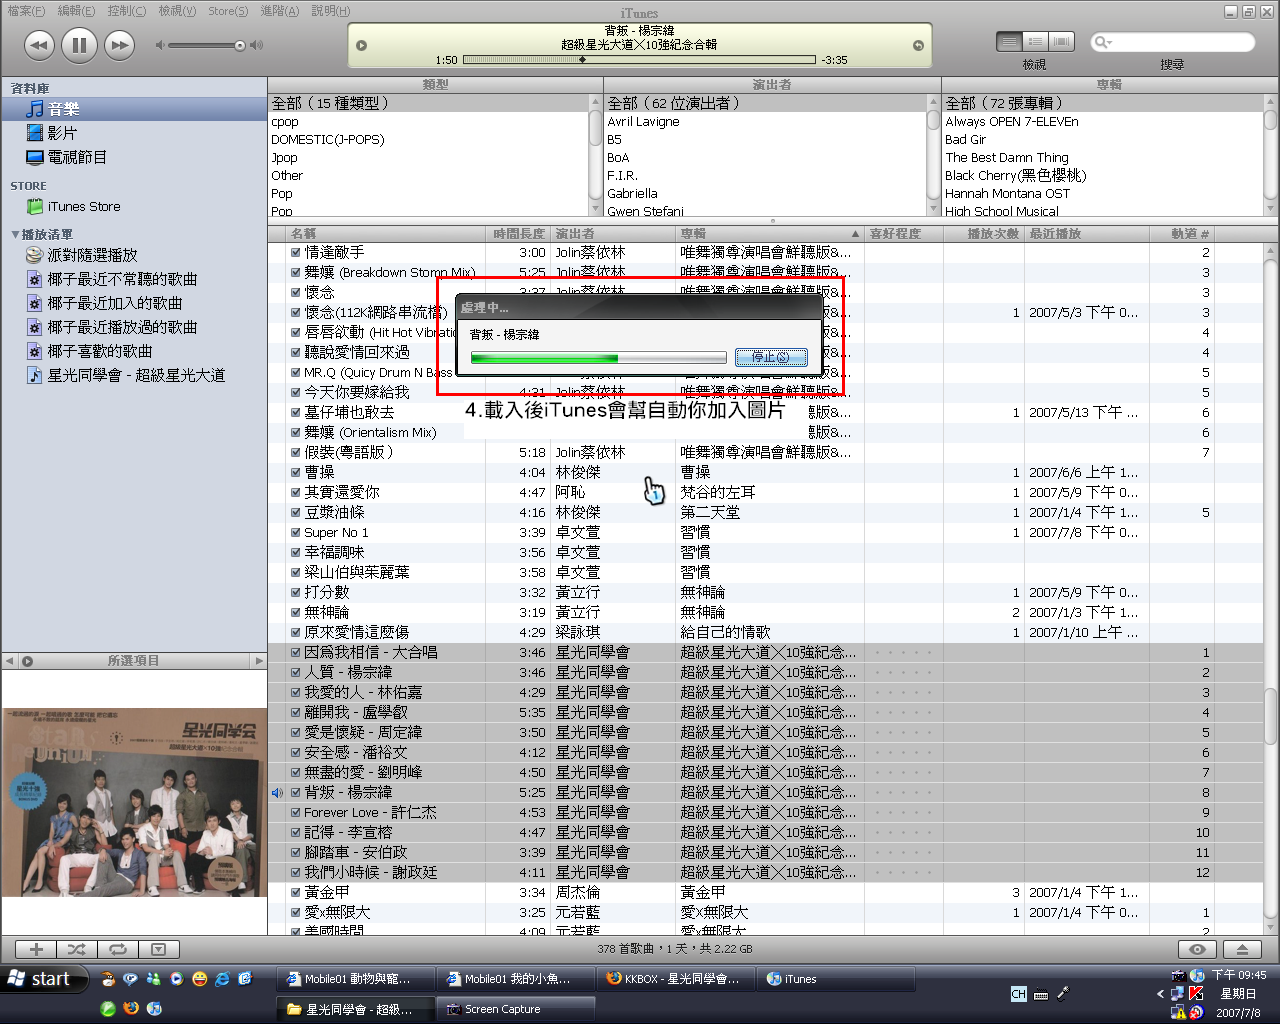Uncheck the song 豆漿油條
Screen dimensions: 1280x1024
click(x=296, y=513)
